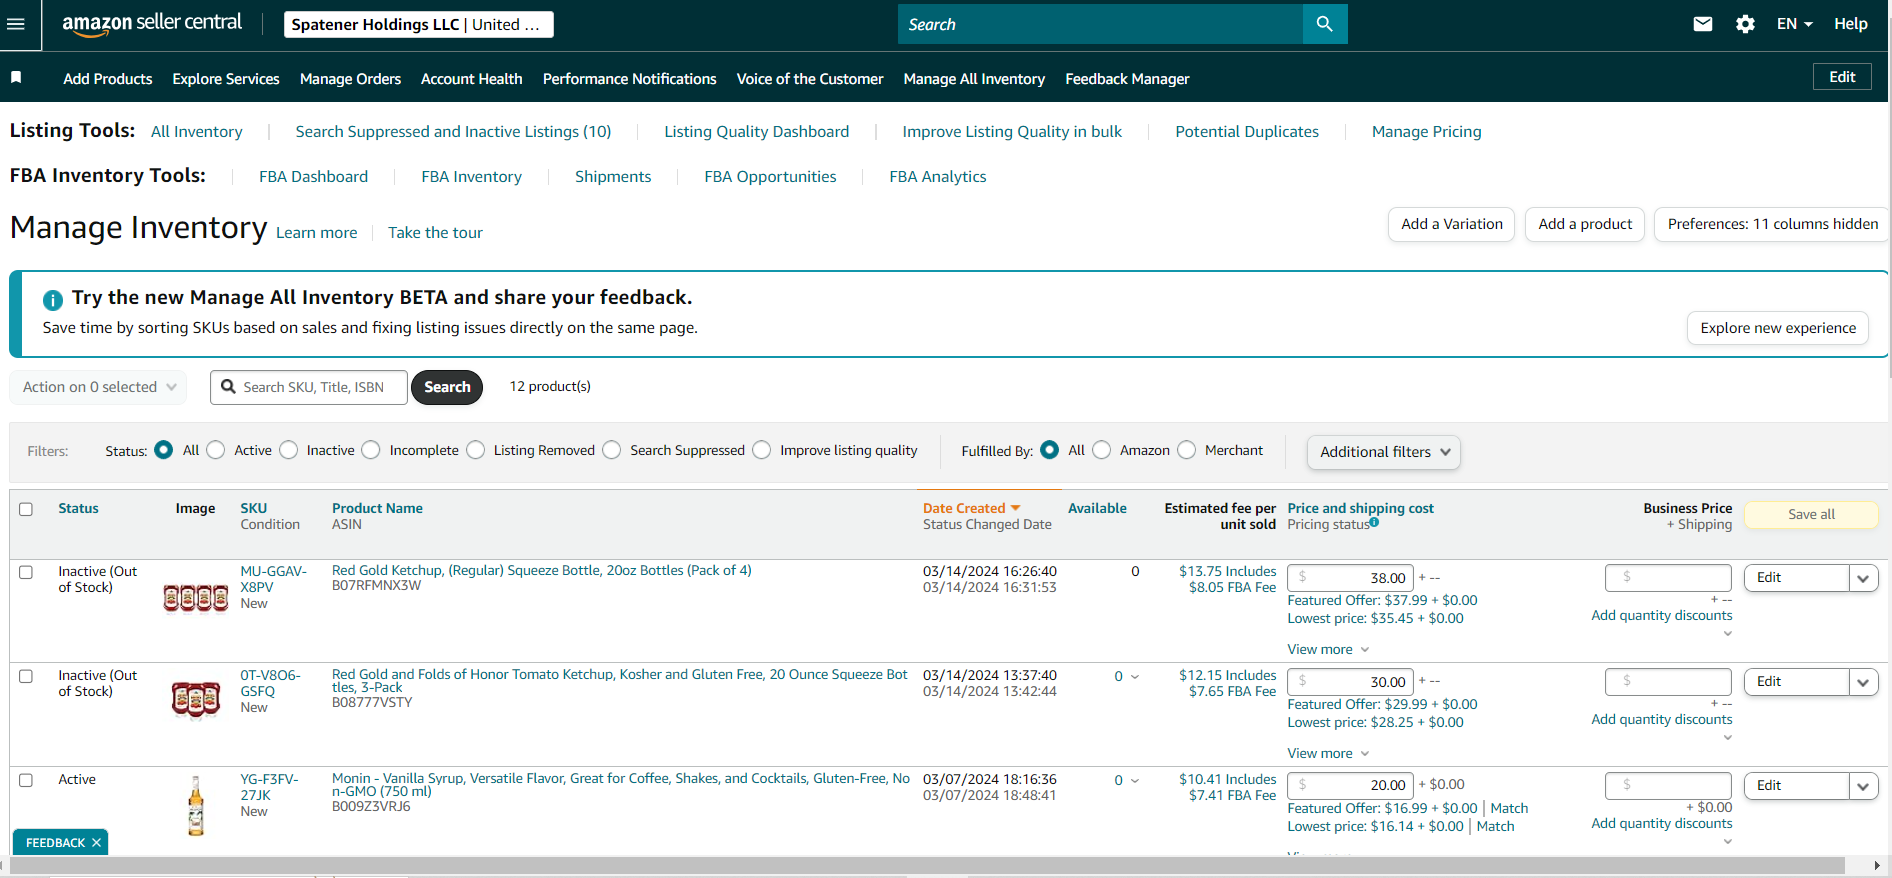Open the messages envelope icon
Image resolution: width=1892 pixels, height=878 pixels.
1703,24
